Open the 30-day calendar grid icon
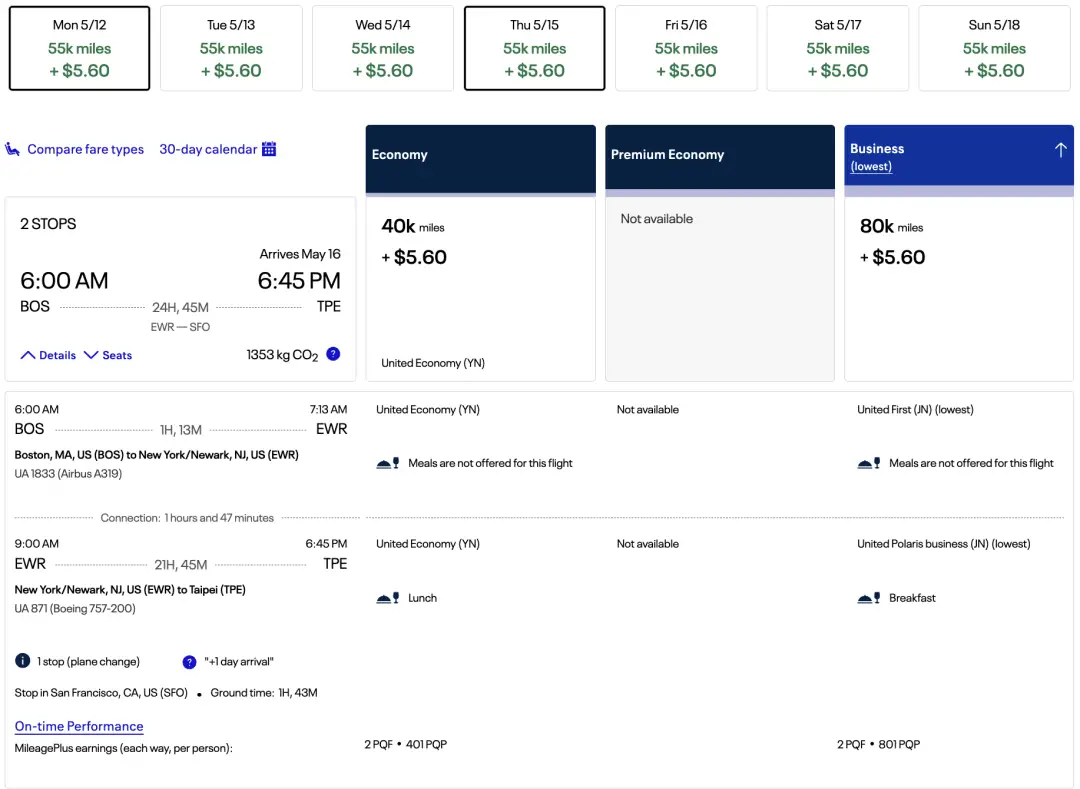1080x789 pixels. (269, 149)
